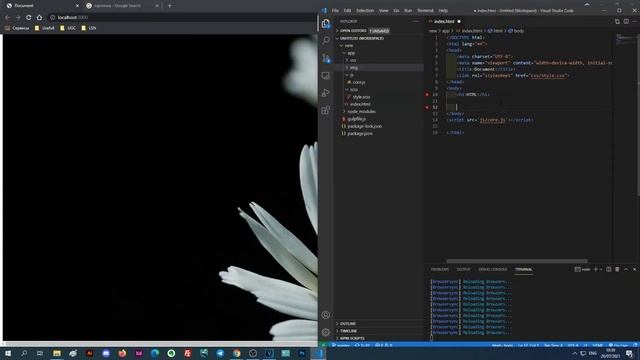
Task: Close the terminal panel
Action: coord(634,269)
